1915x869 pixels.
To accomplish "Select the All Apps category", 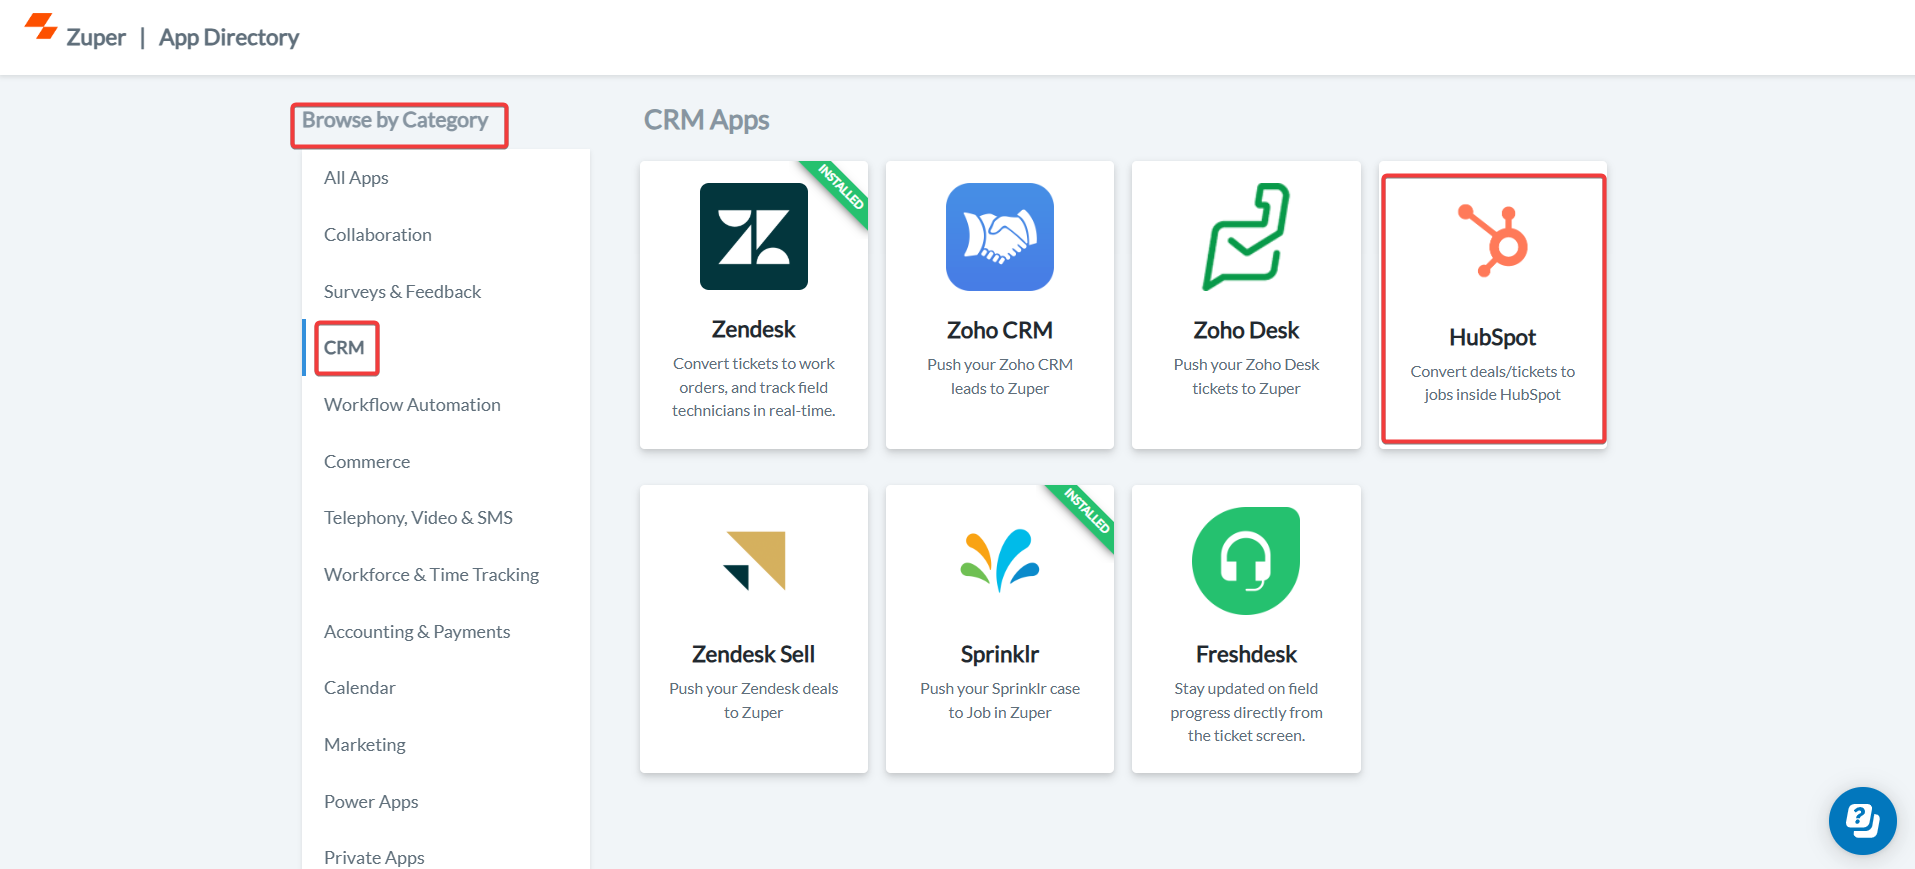I will (356, 178).
